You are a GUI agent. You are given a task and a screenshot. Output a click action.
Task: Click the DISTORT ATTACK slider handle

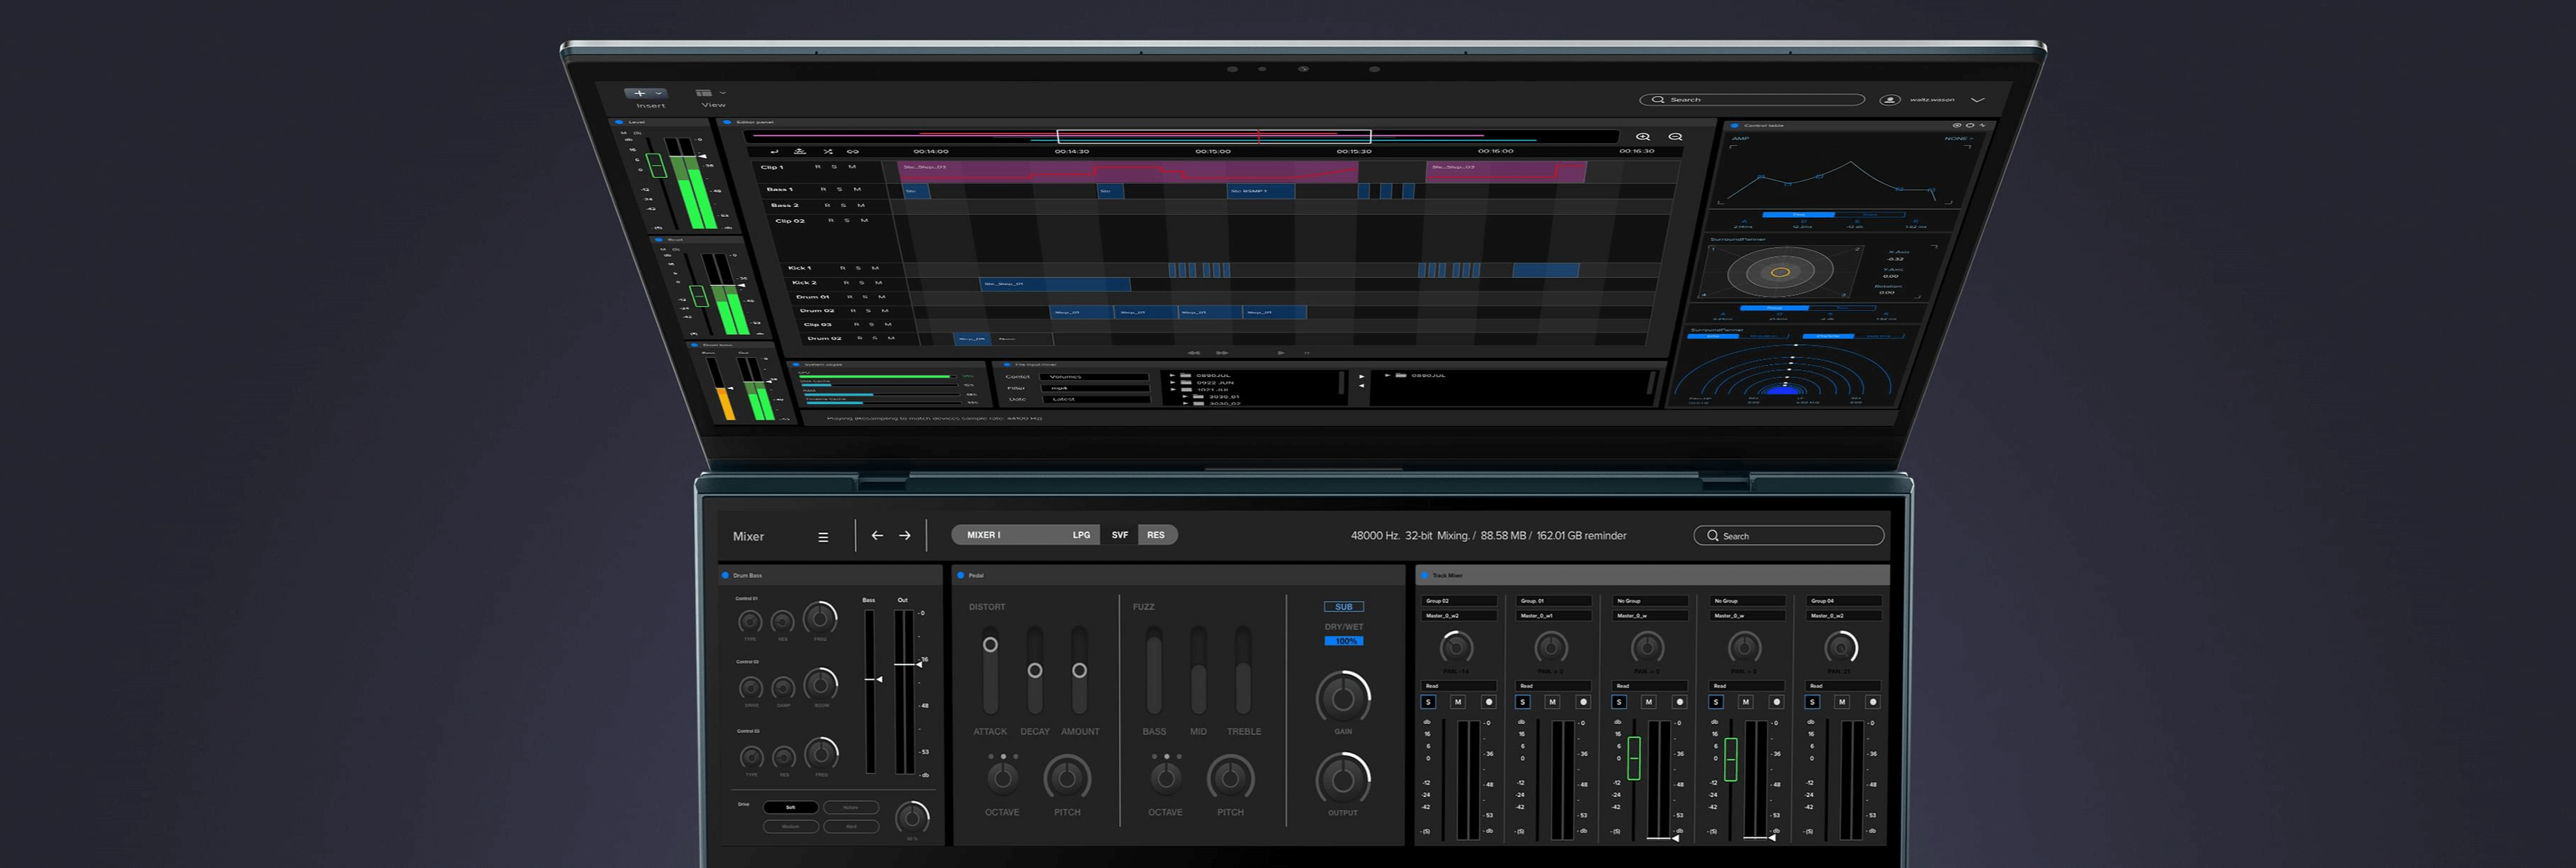[990, 645]
